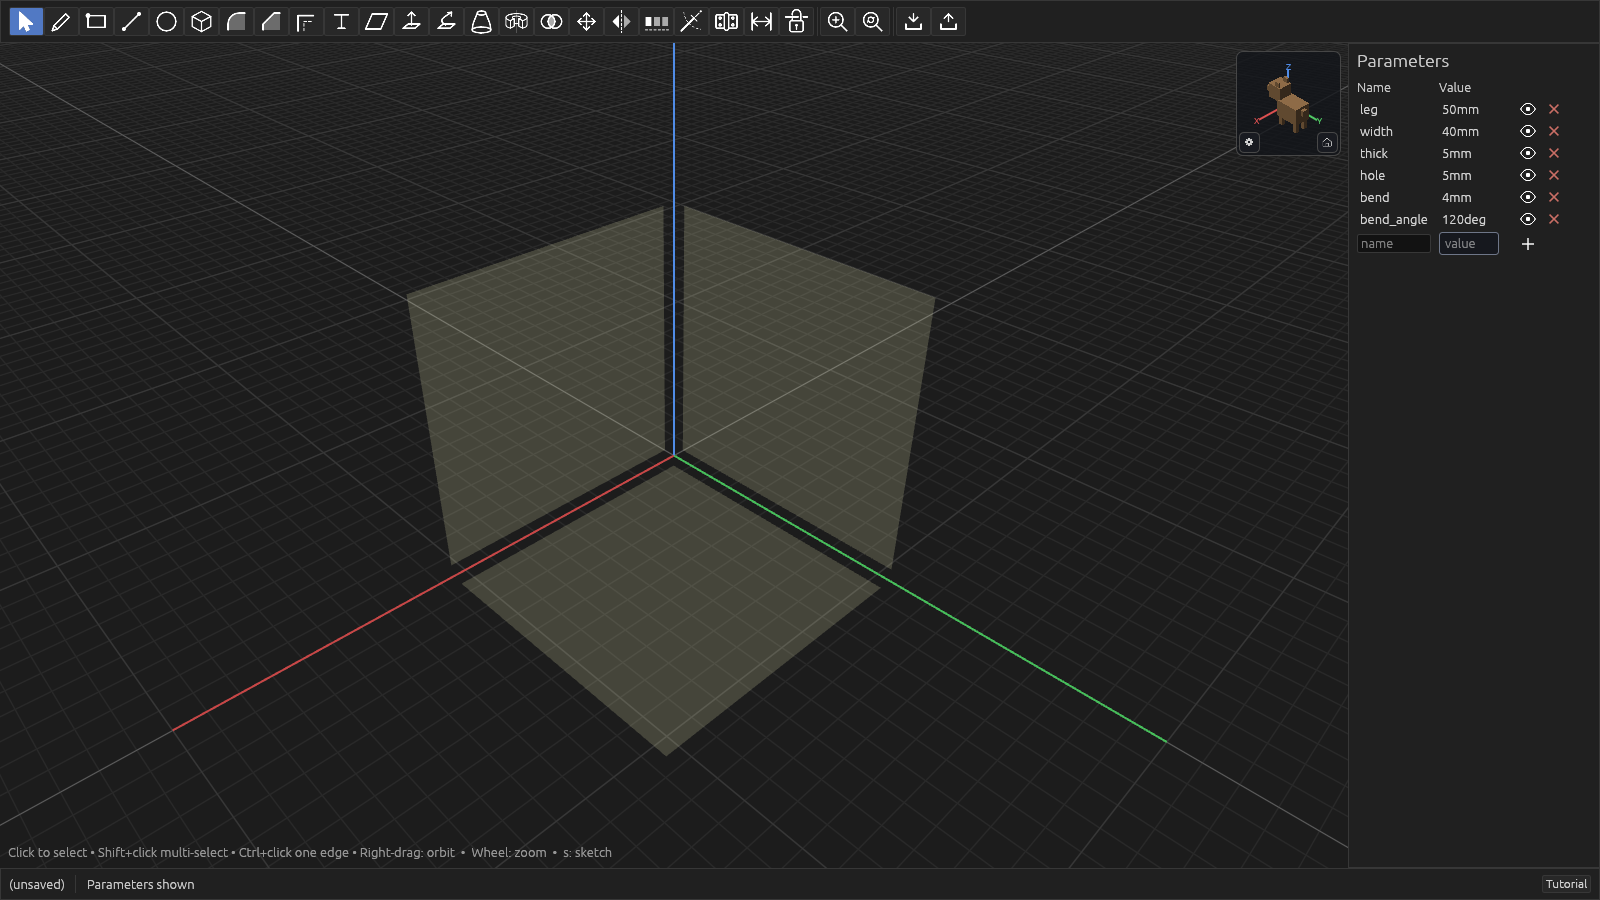Screen dimensions: 1600x900
Task: Add parameter with the plus button
Action: (1528, 244)
